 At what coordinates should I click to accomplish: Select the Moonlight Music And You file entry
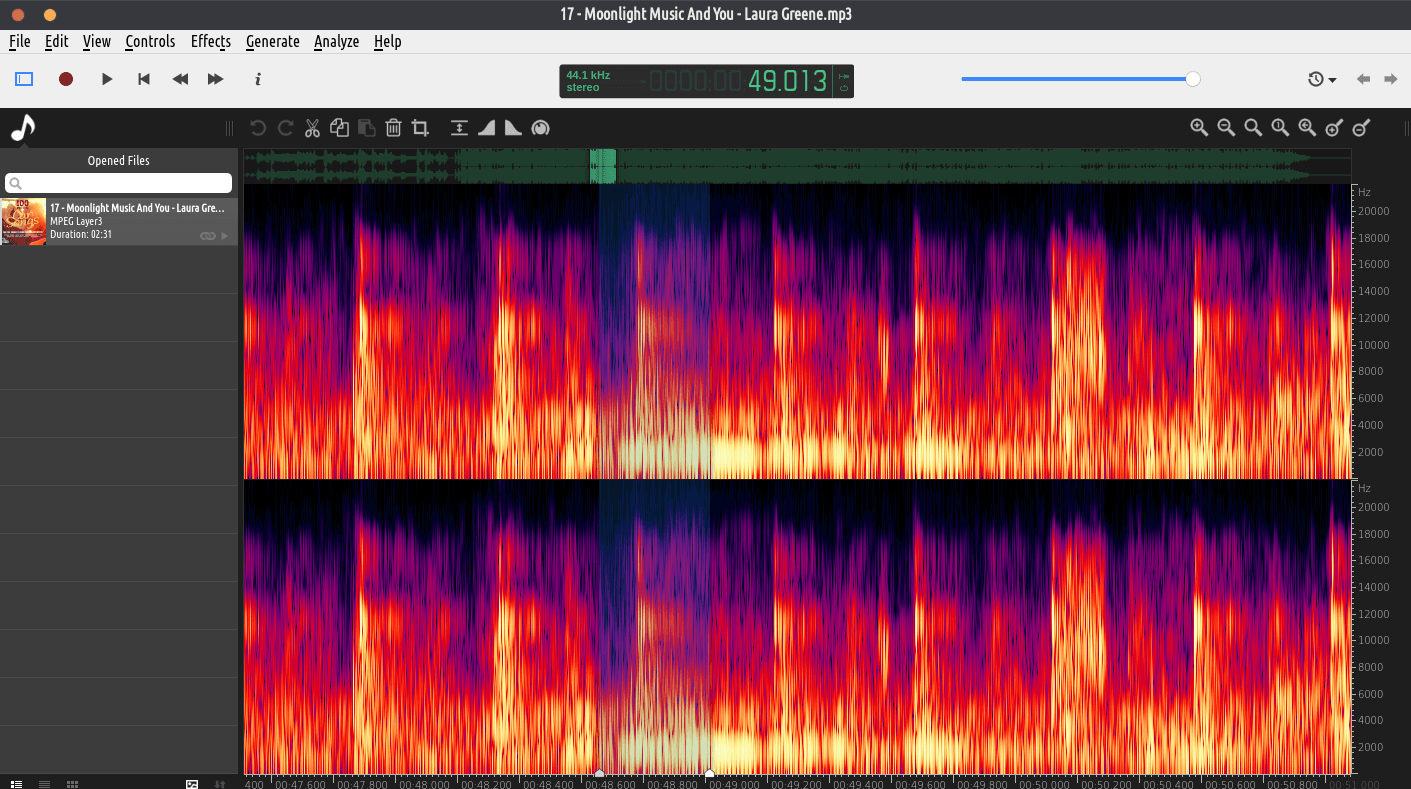[119, 221]
